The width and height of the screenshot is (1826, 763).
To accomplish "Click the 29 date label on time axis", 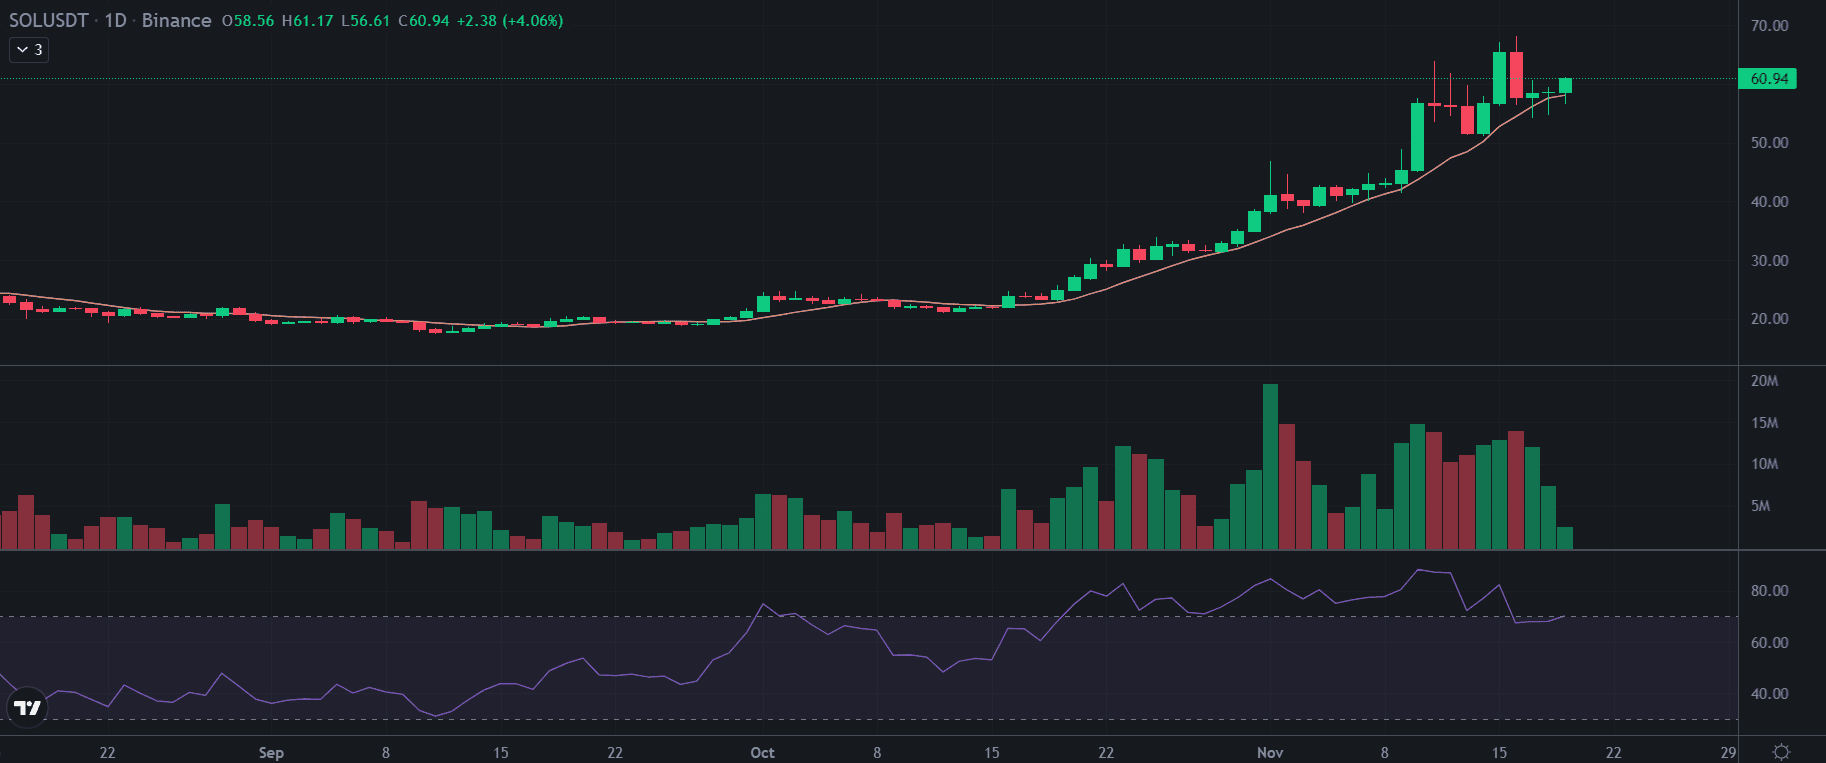I will click(1728, 753).
